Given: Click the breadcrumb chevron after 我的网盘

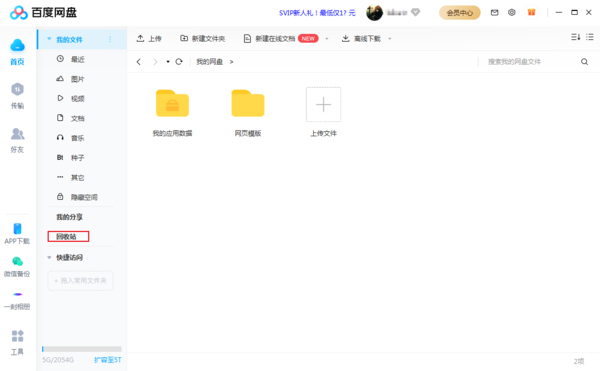Looking at the screenshot, I should (231, 62).
